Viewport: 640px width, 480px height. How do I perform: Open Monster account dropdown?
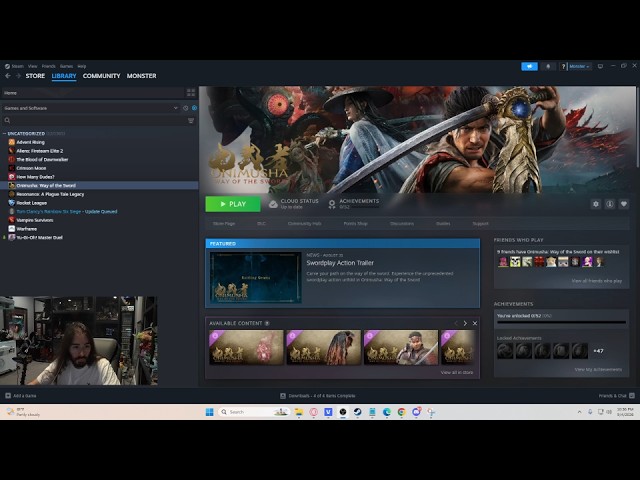(579, 67)
